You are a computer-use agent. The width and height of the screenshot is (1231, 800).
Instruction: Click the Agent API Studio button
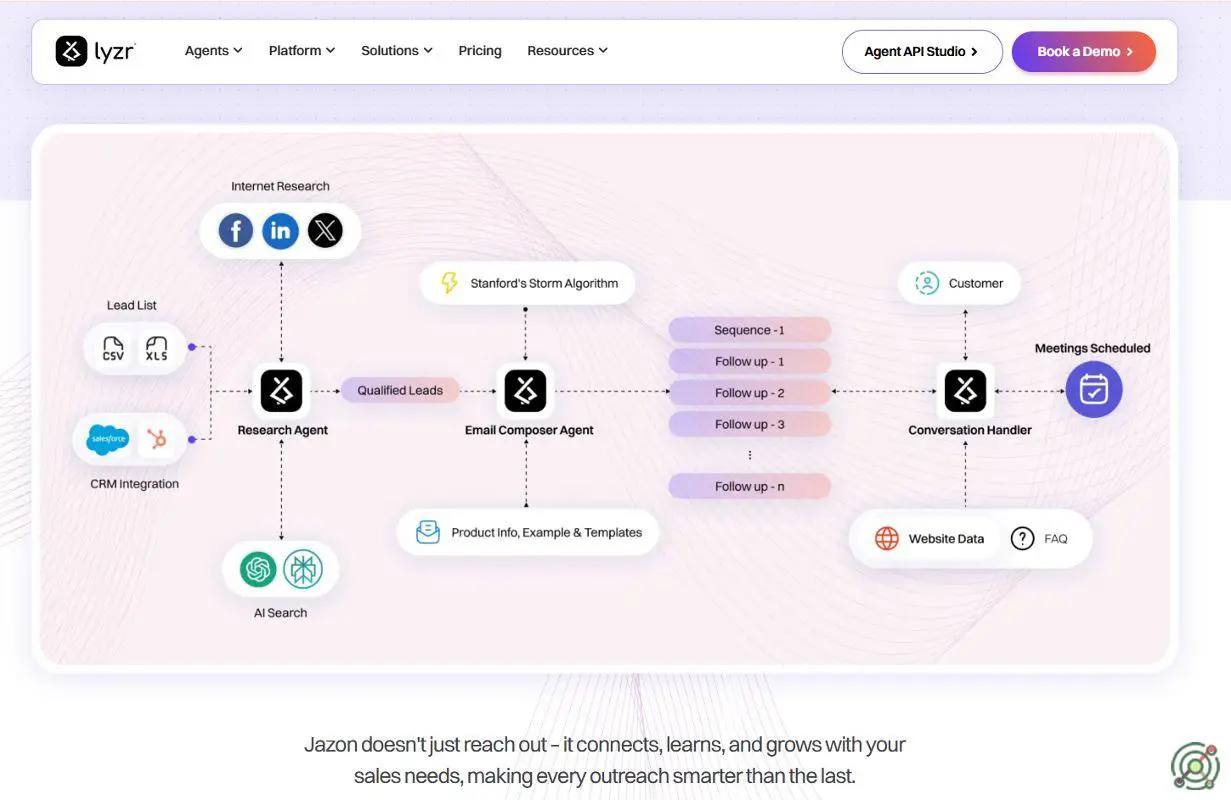click(x=921, y=52)
